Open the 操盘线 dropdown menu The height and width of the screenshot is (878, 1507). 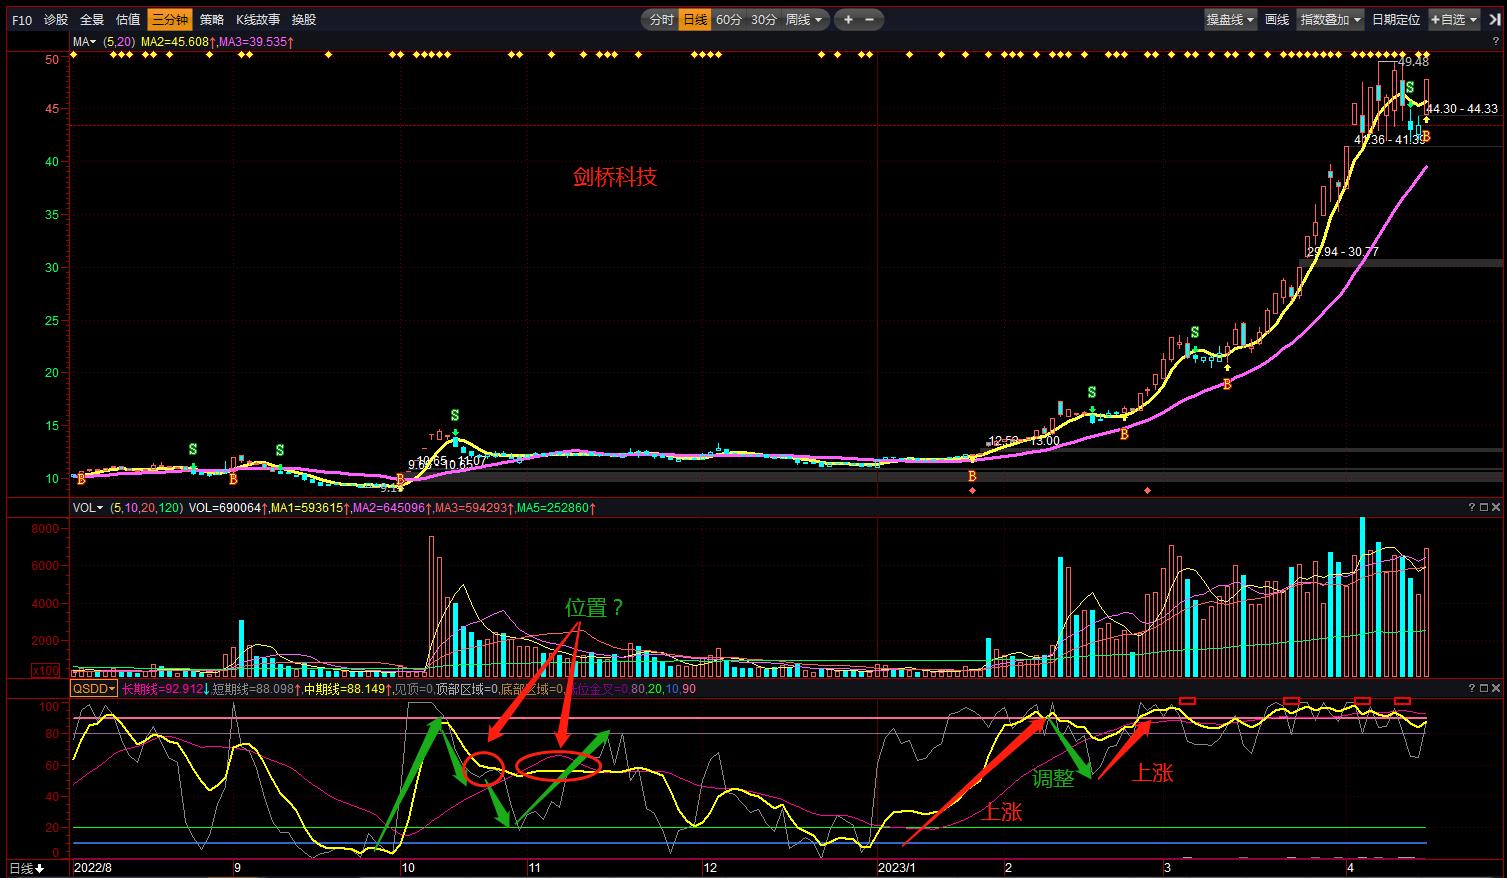tap(1229, 20)
